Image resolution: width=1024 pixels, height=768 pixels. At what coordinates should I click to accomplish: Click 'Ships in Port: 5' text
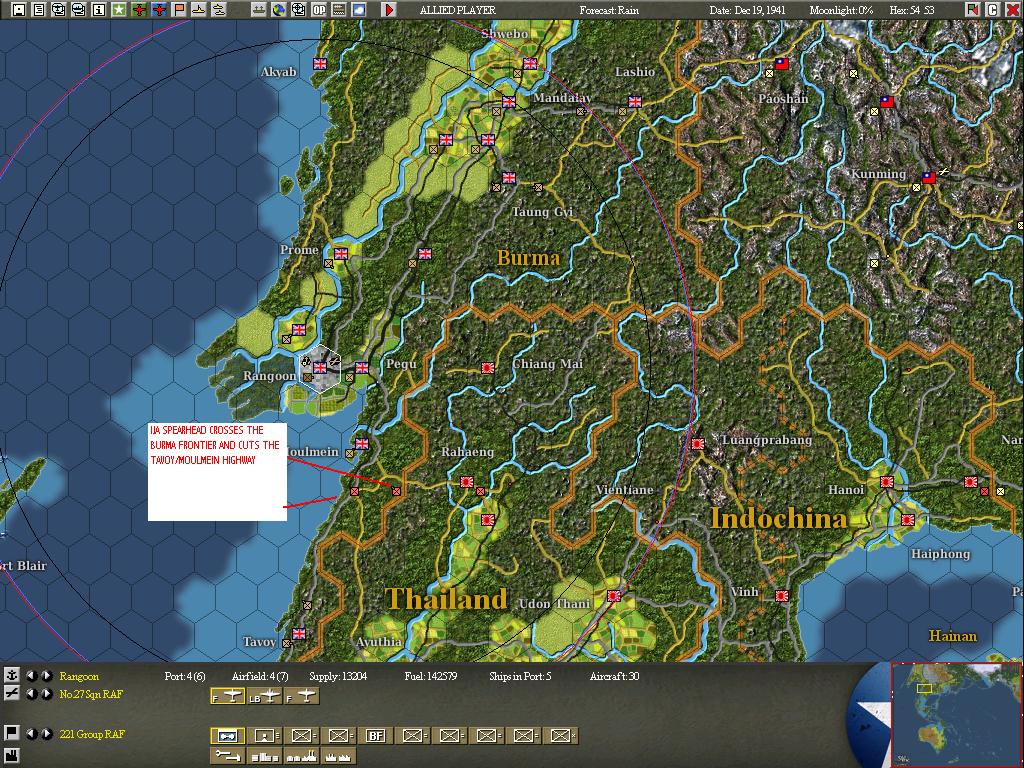(520, 676)
